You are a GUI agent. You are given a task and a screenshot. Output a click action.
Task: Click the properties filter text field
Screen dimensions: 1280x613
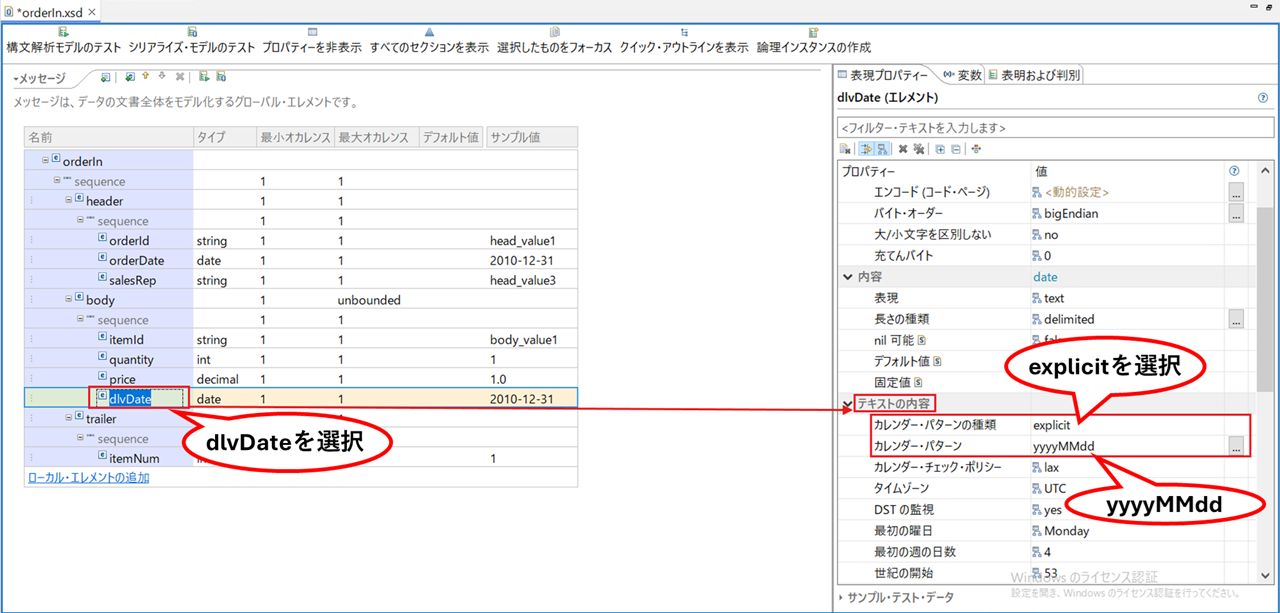[x=1054, y=128]
